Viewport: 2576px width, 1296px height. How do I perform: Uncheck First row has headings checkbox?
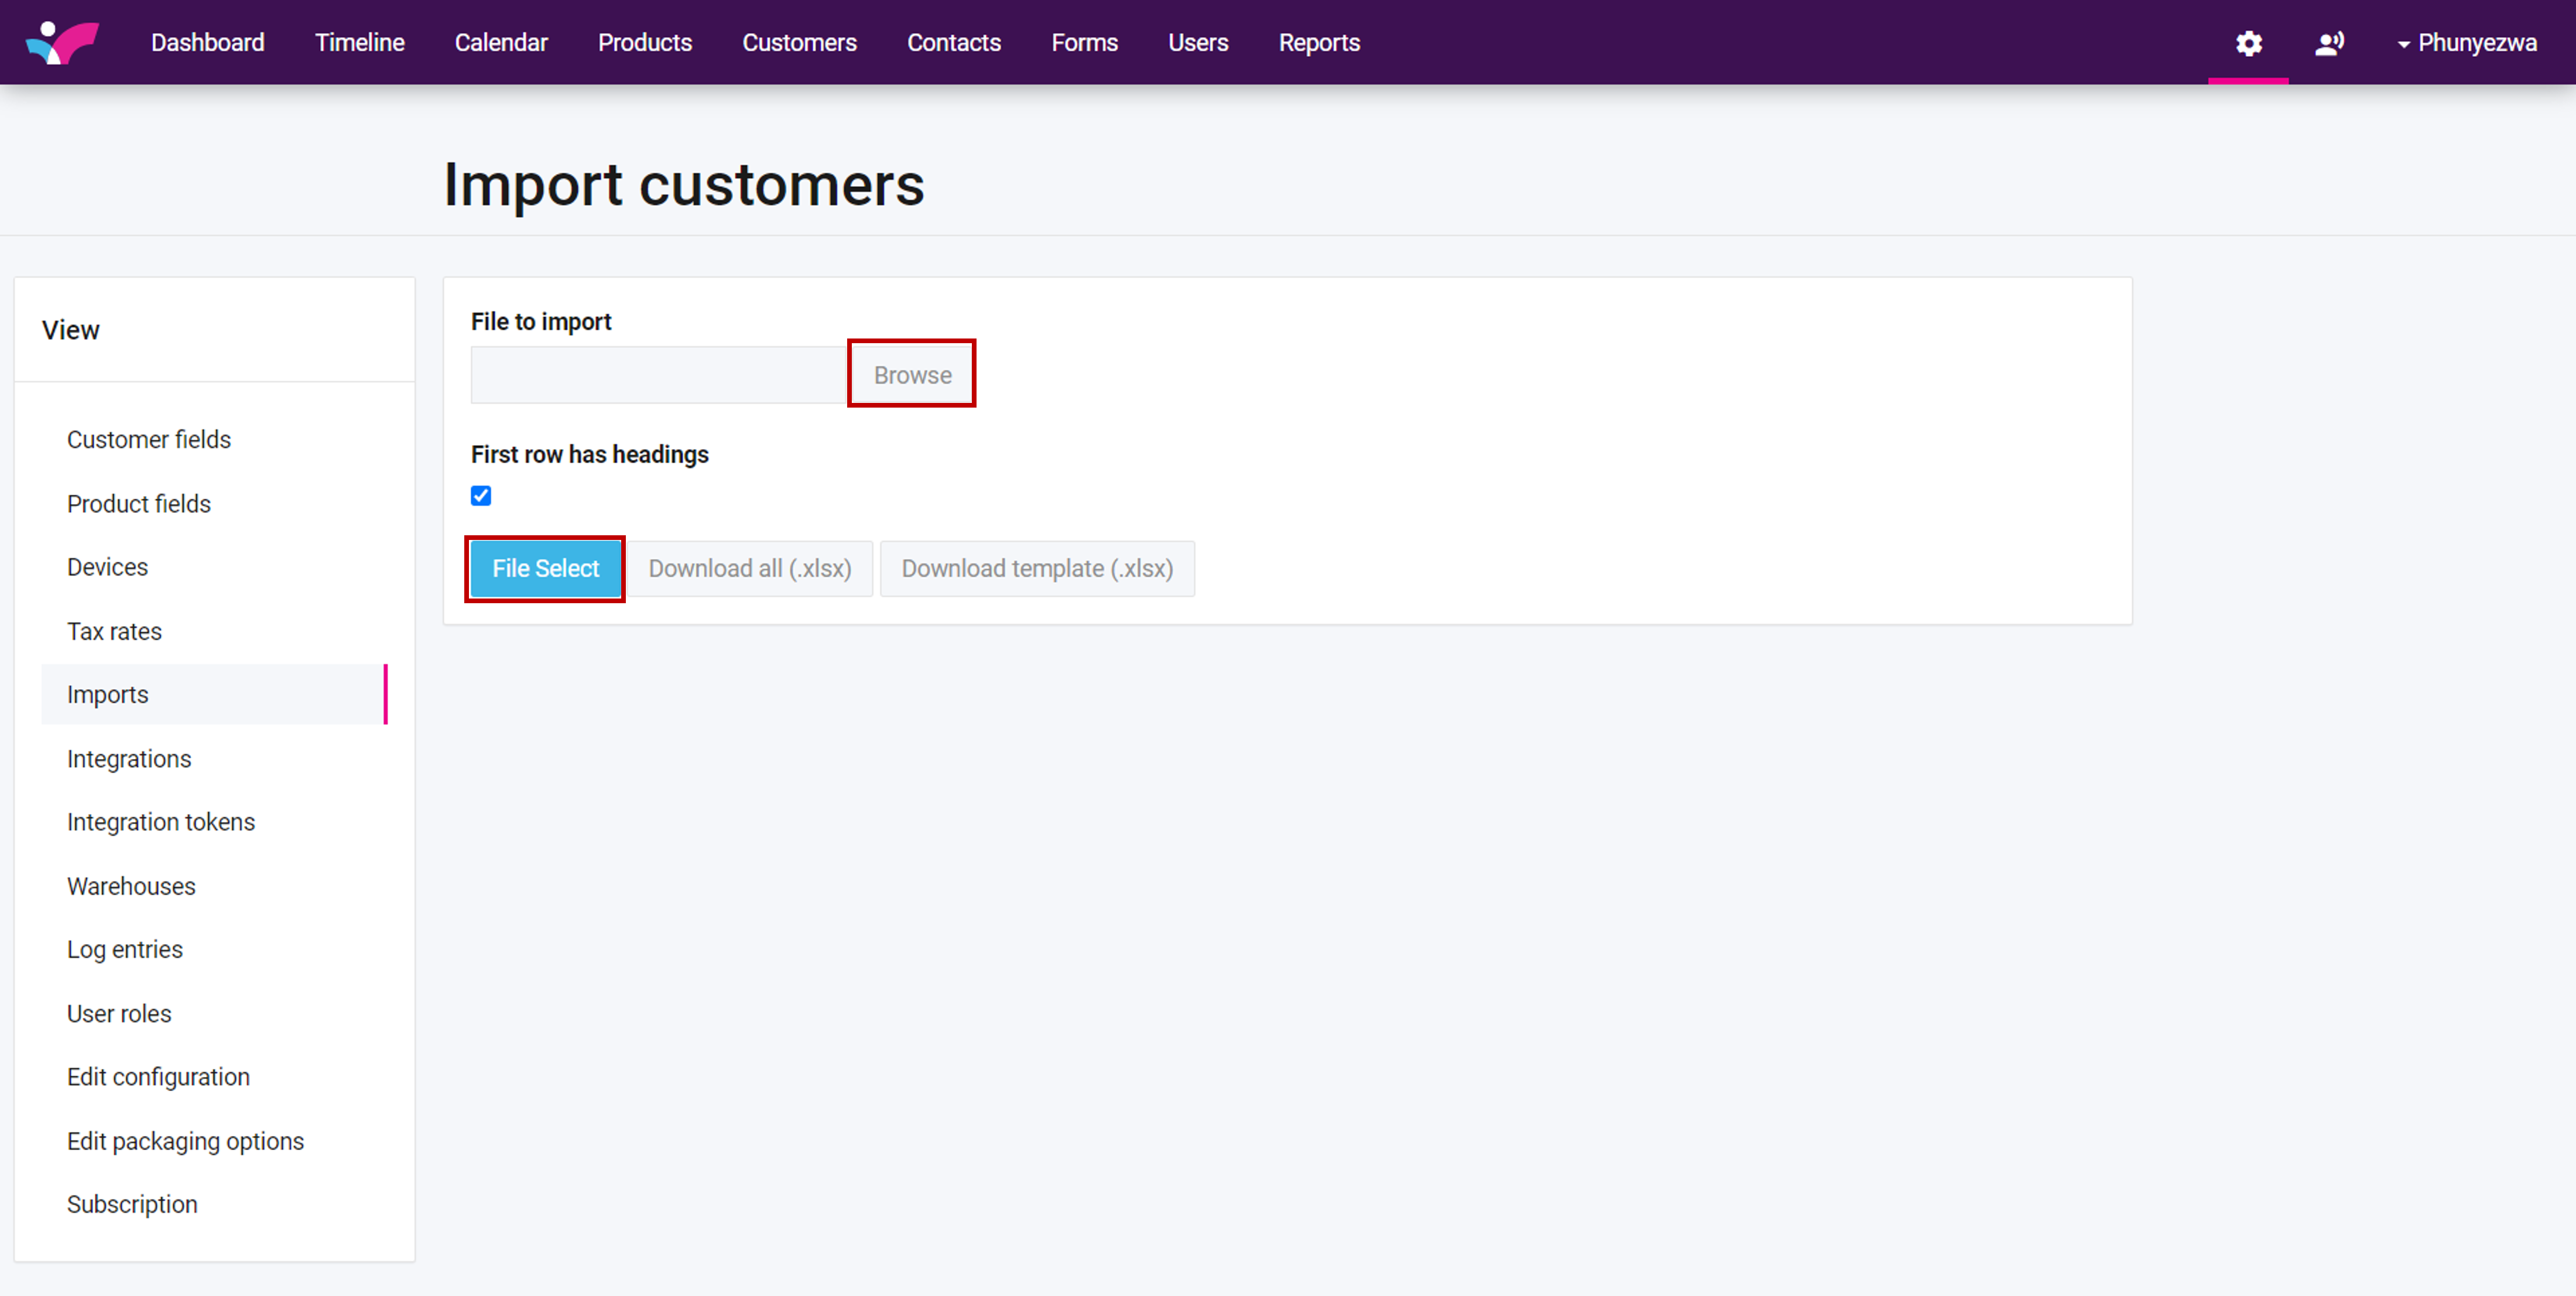coord(481,496)
